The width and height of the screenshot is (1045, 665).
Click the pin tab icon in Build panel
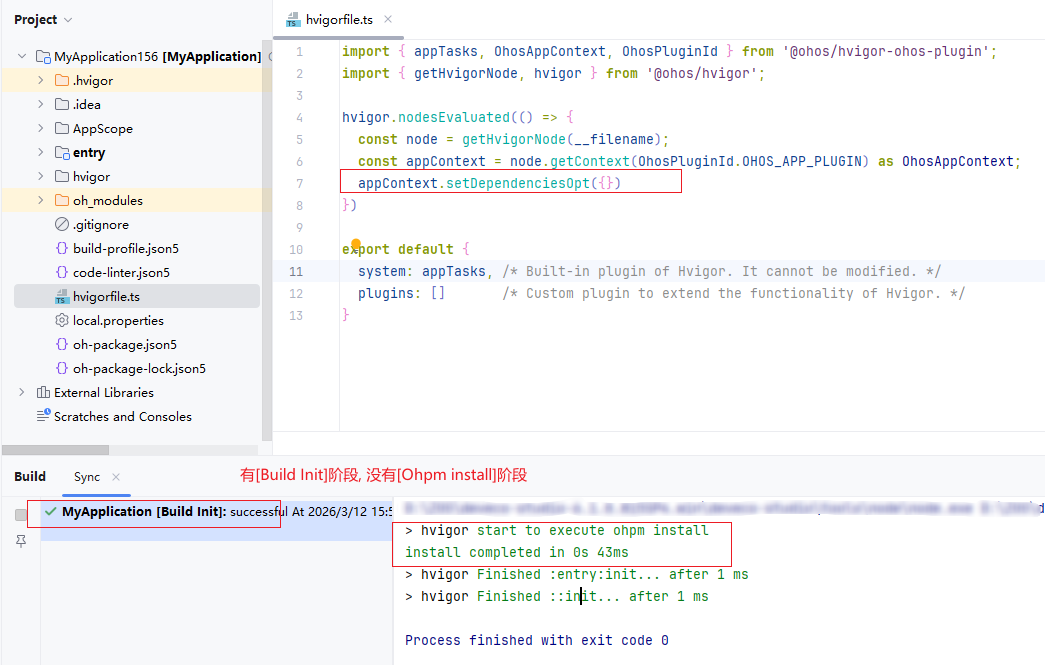click(x=21, y=541)
